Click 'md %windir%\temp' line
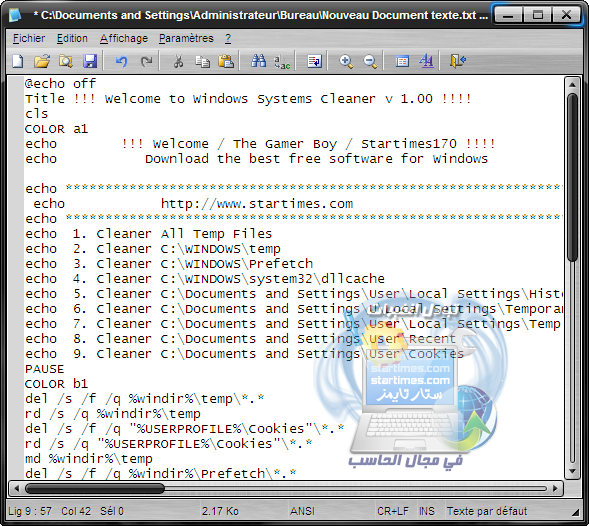Screen dimensions: 589x526 pos(89,459)
